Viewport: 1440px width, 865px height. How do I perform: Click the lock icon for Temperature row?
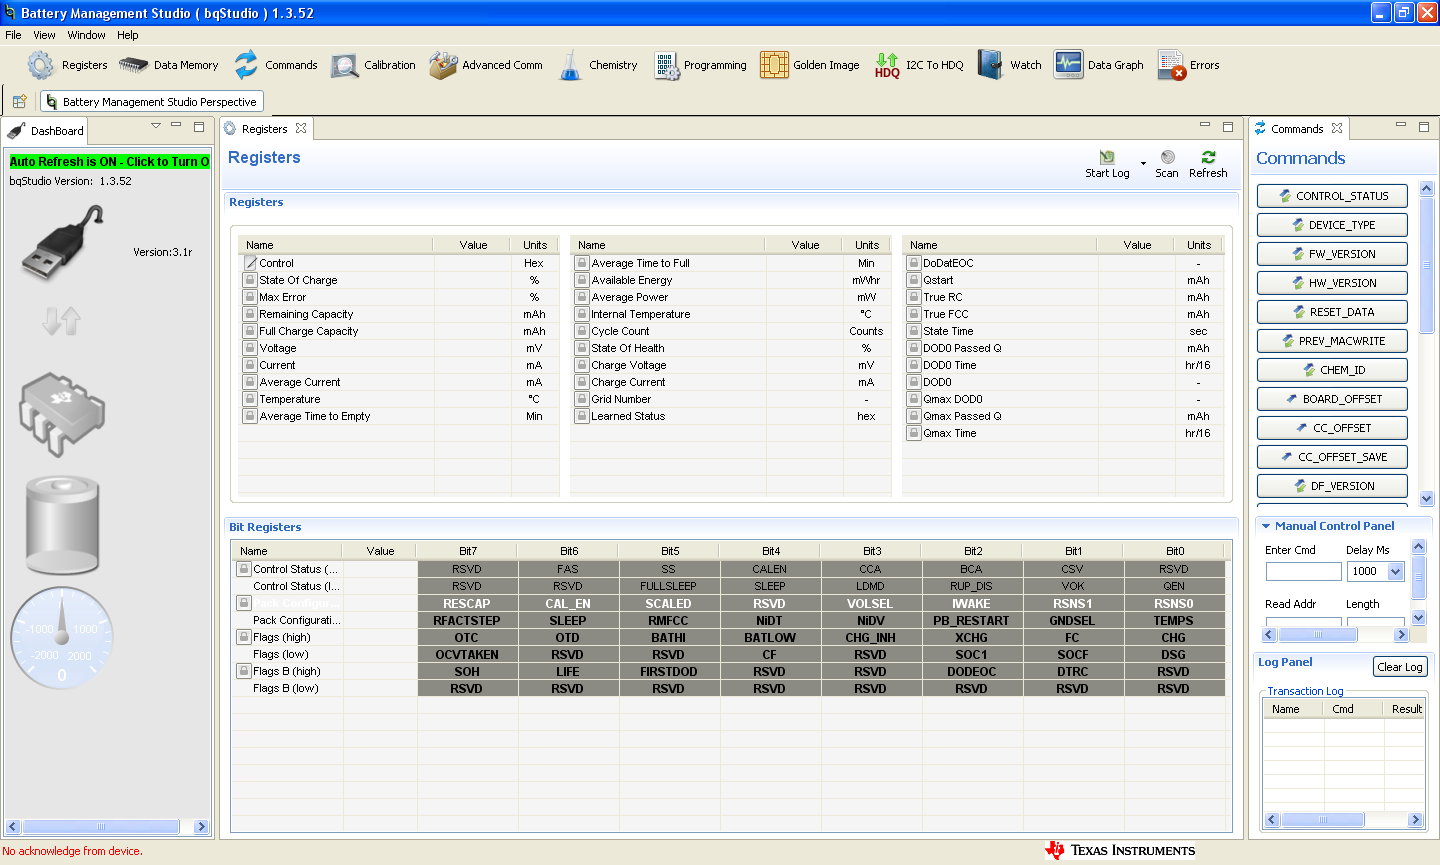tap(250, 399)
